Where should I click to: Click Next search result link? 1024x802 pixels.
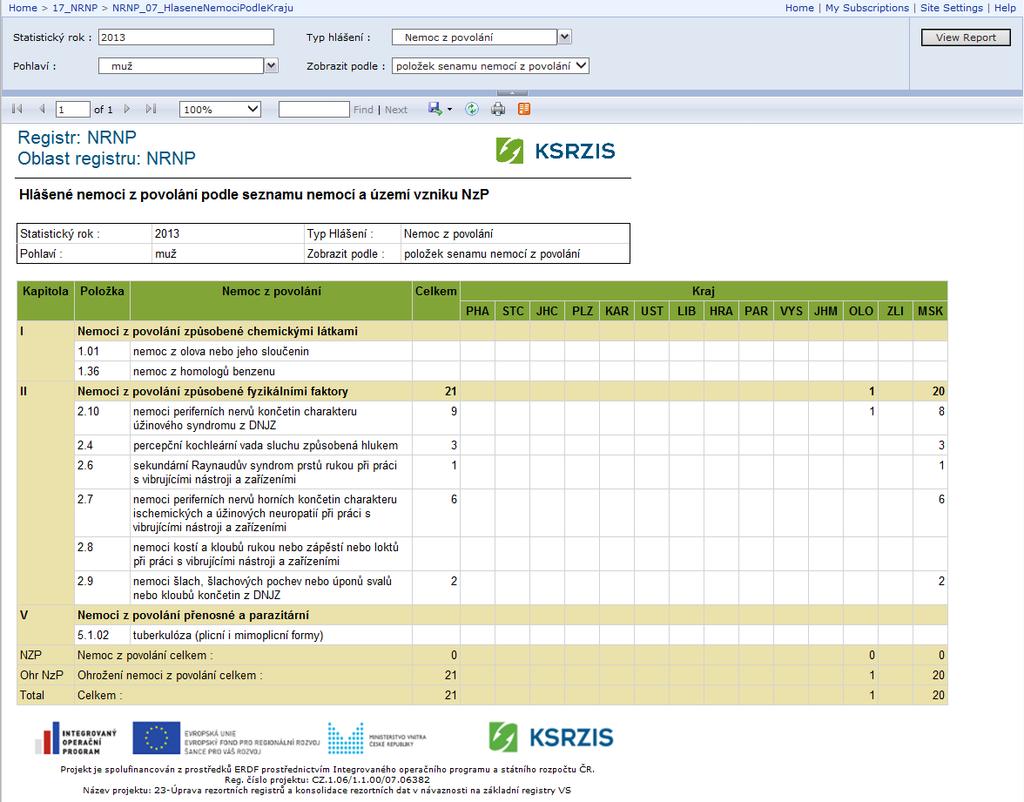[396, 110]
